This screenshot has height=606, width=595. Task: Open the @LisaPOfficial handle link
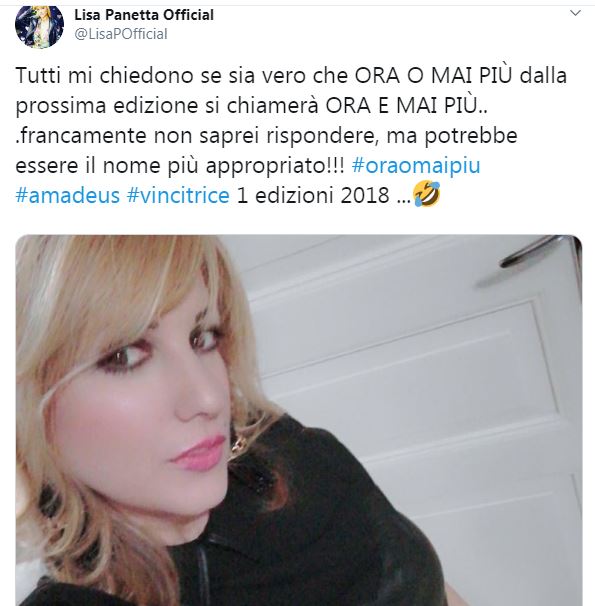pos(121,34)
